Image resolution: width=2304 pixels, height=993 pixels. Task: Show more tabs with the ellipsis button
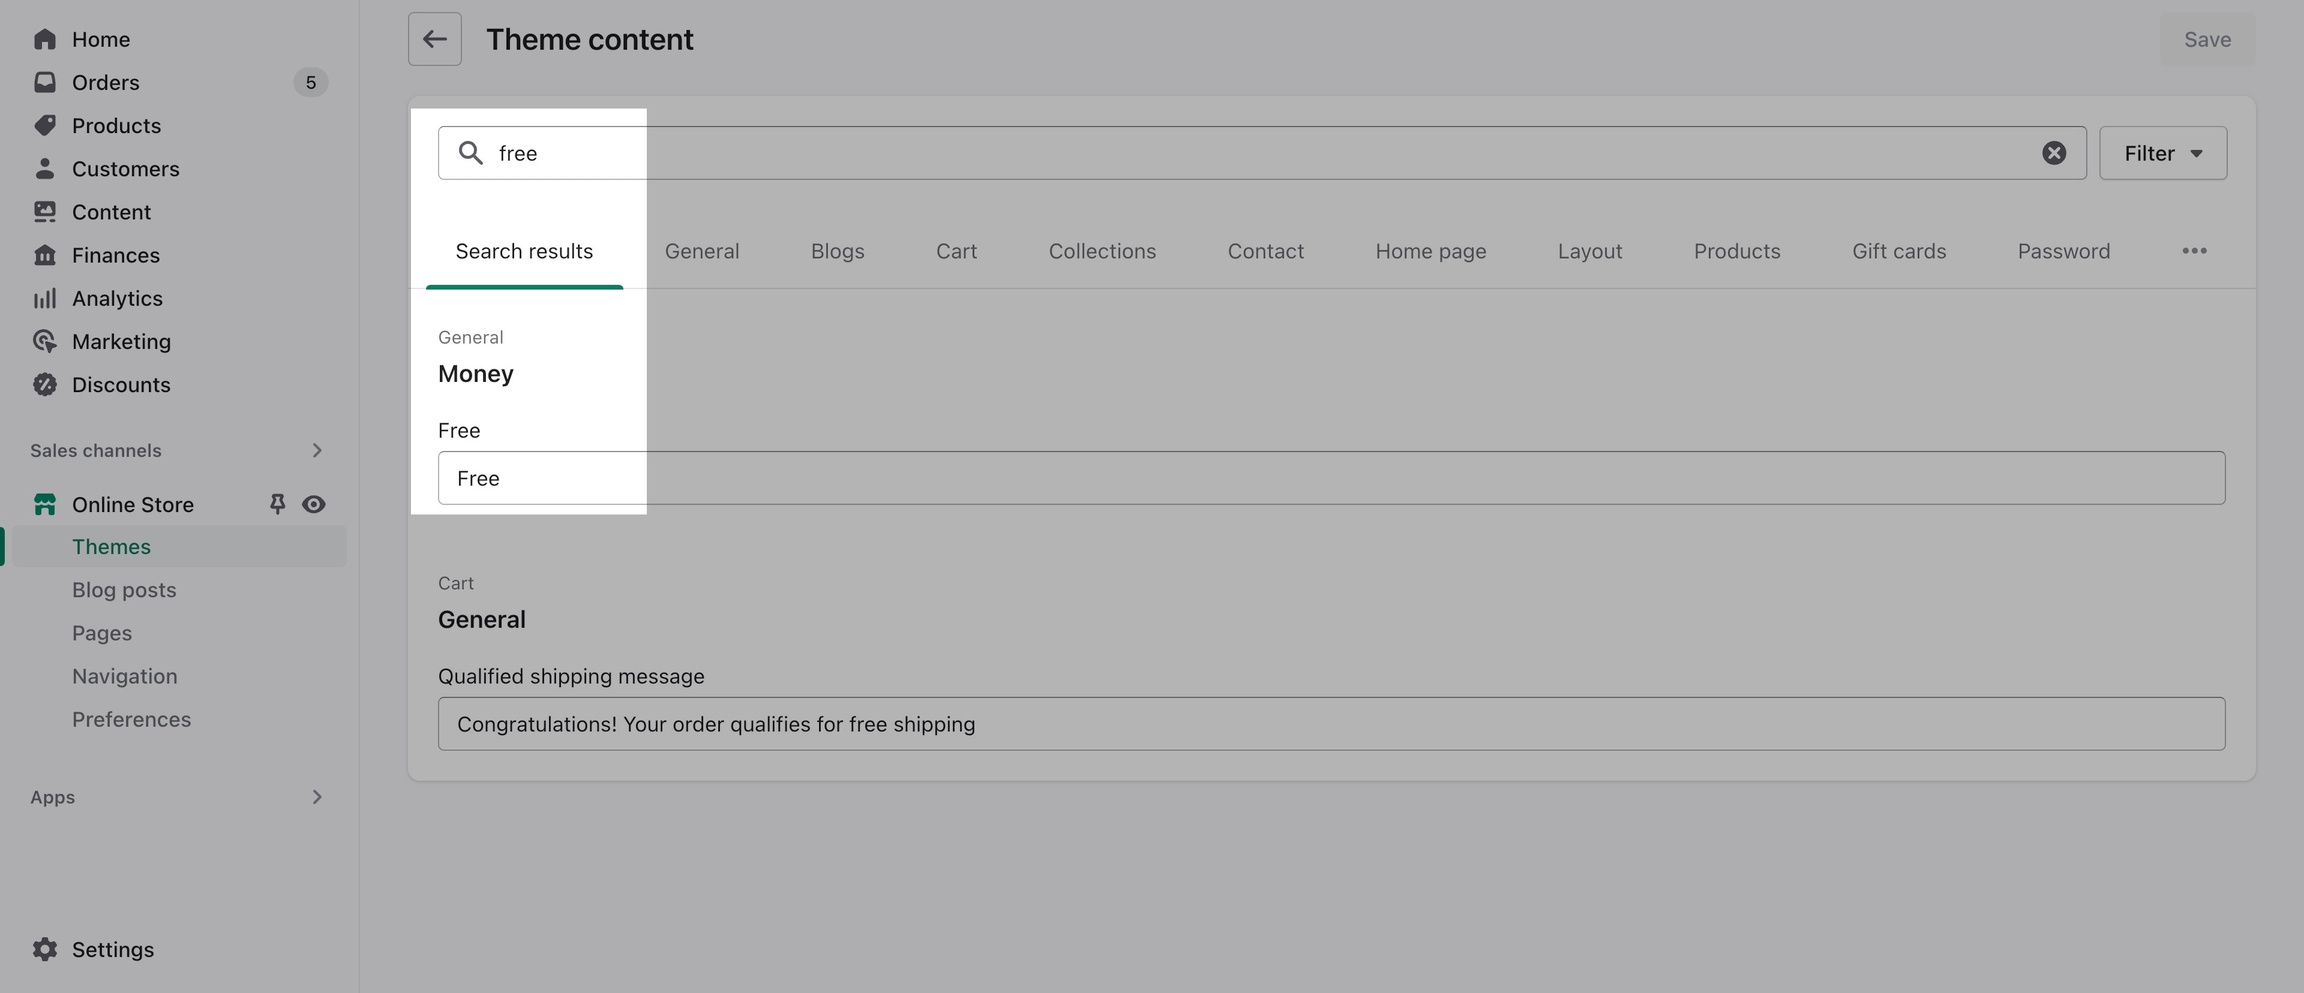click(x=2194, y=251)
